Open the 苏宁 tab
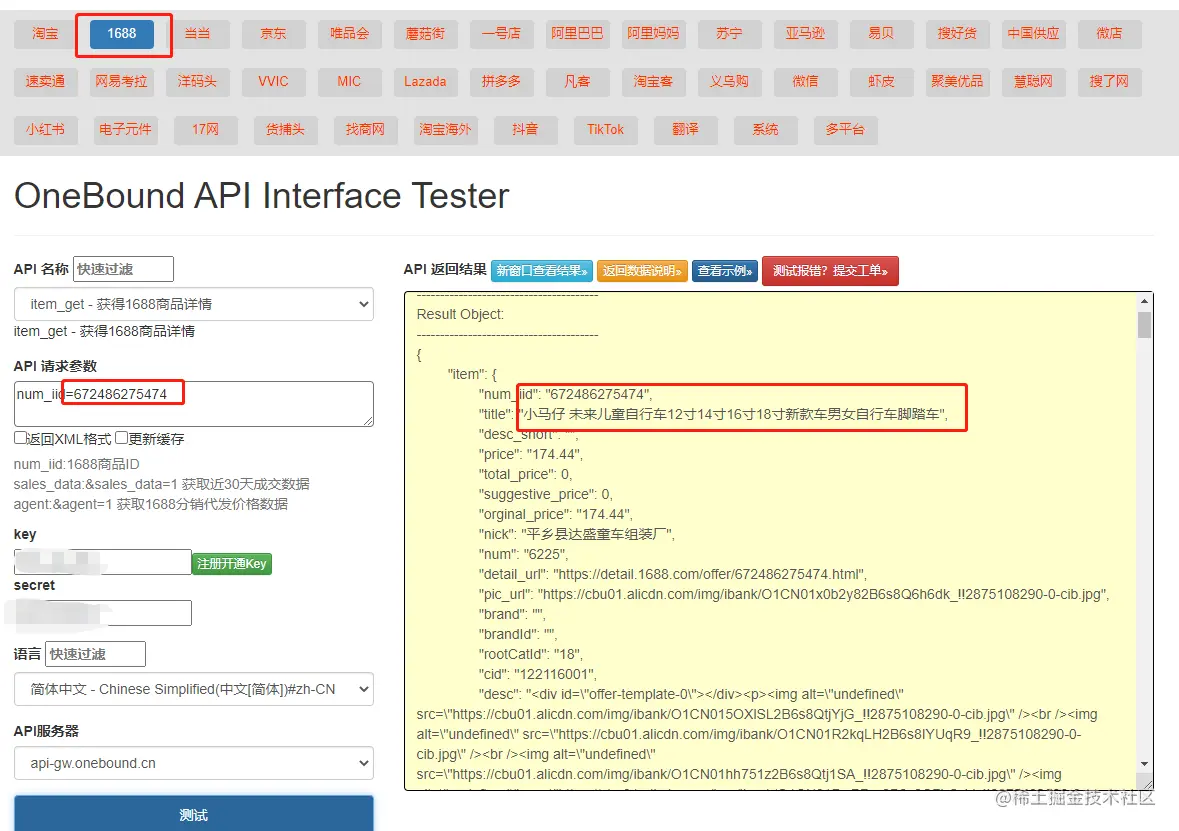Image resolution: width=1179 pixels, height=831 pixels. [x=729, y=34]
